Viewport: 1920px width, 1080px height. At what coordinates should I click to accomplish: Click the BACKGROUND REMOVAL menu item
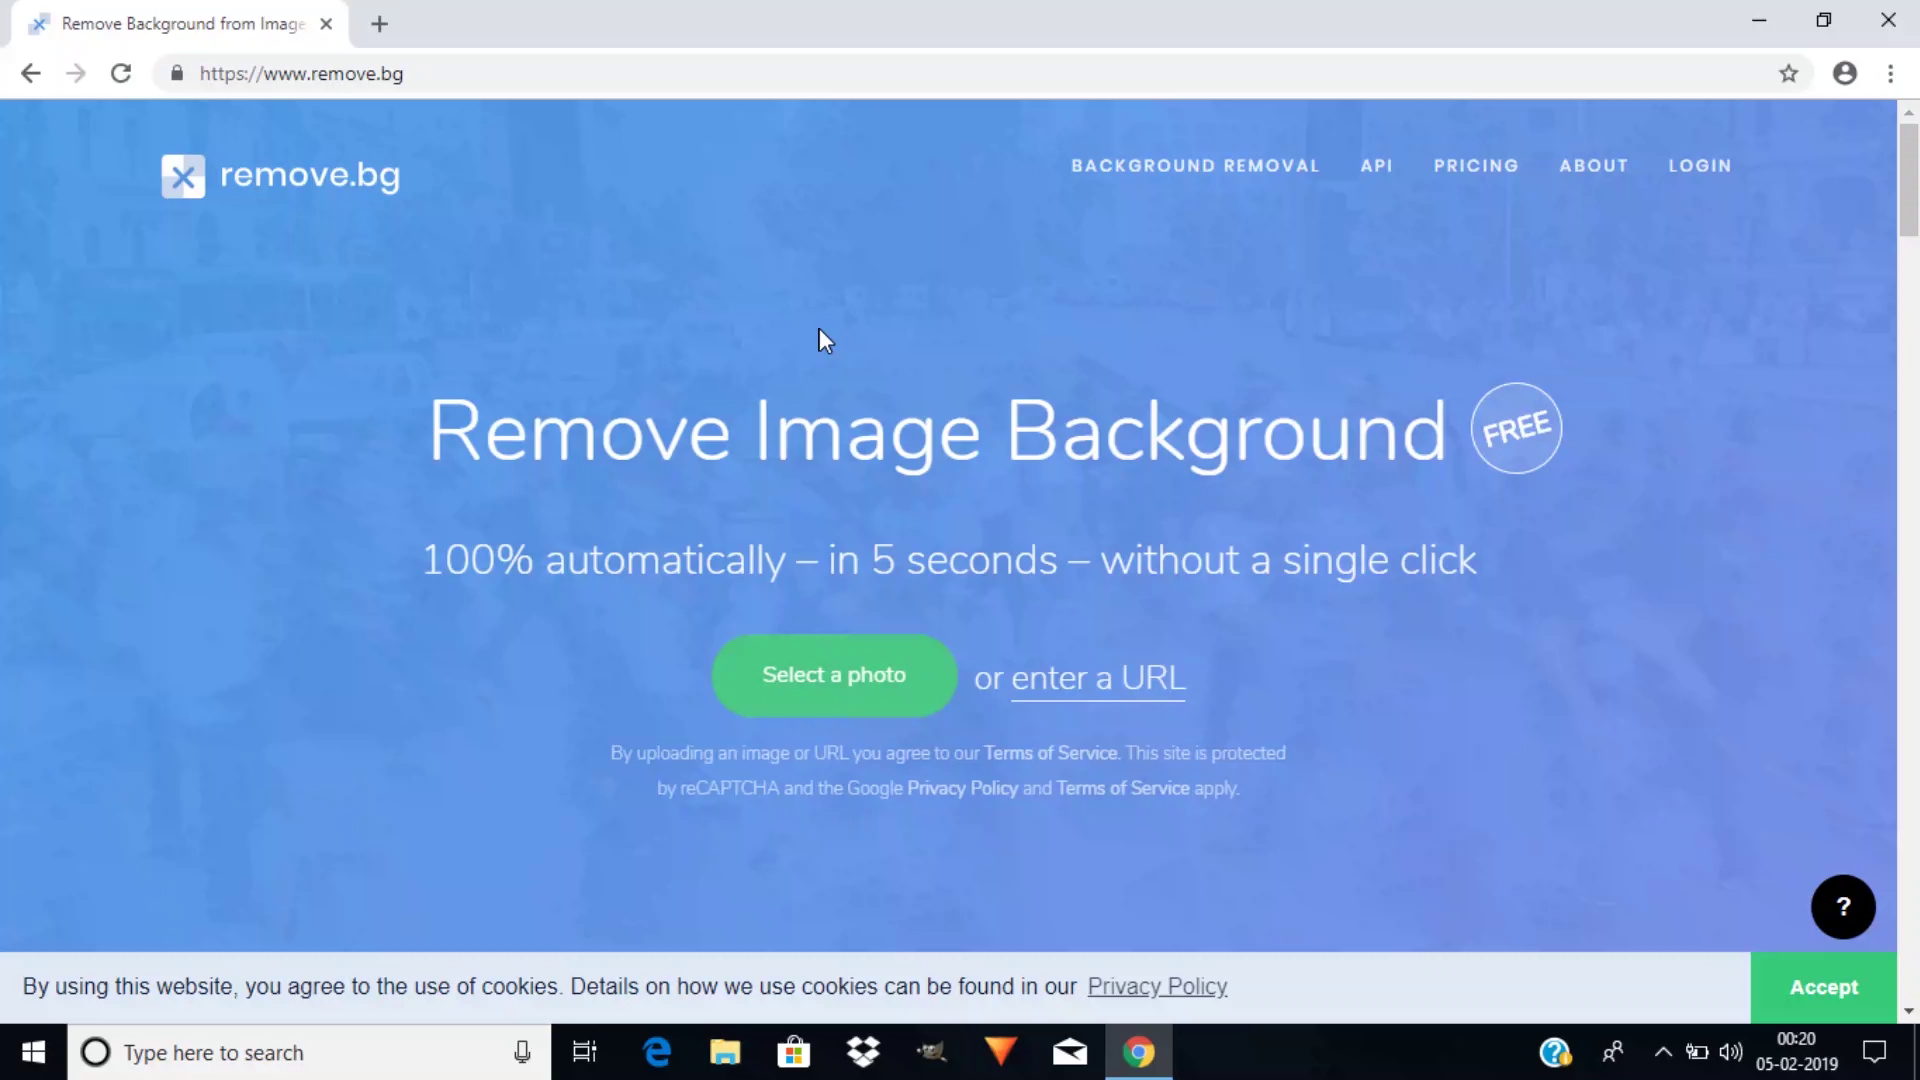[x=1196, y=165]
